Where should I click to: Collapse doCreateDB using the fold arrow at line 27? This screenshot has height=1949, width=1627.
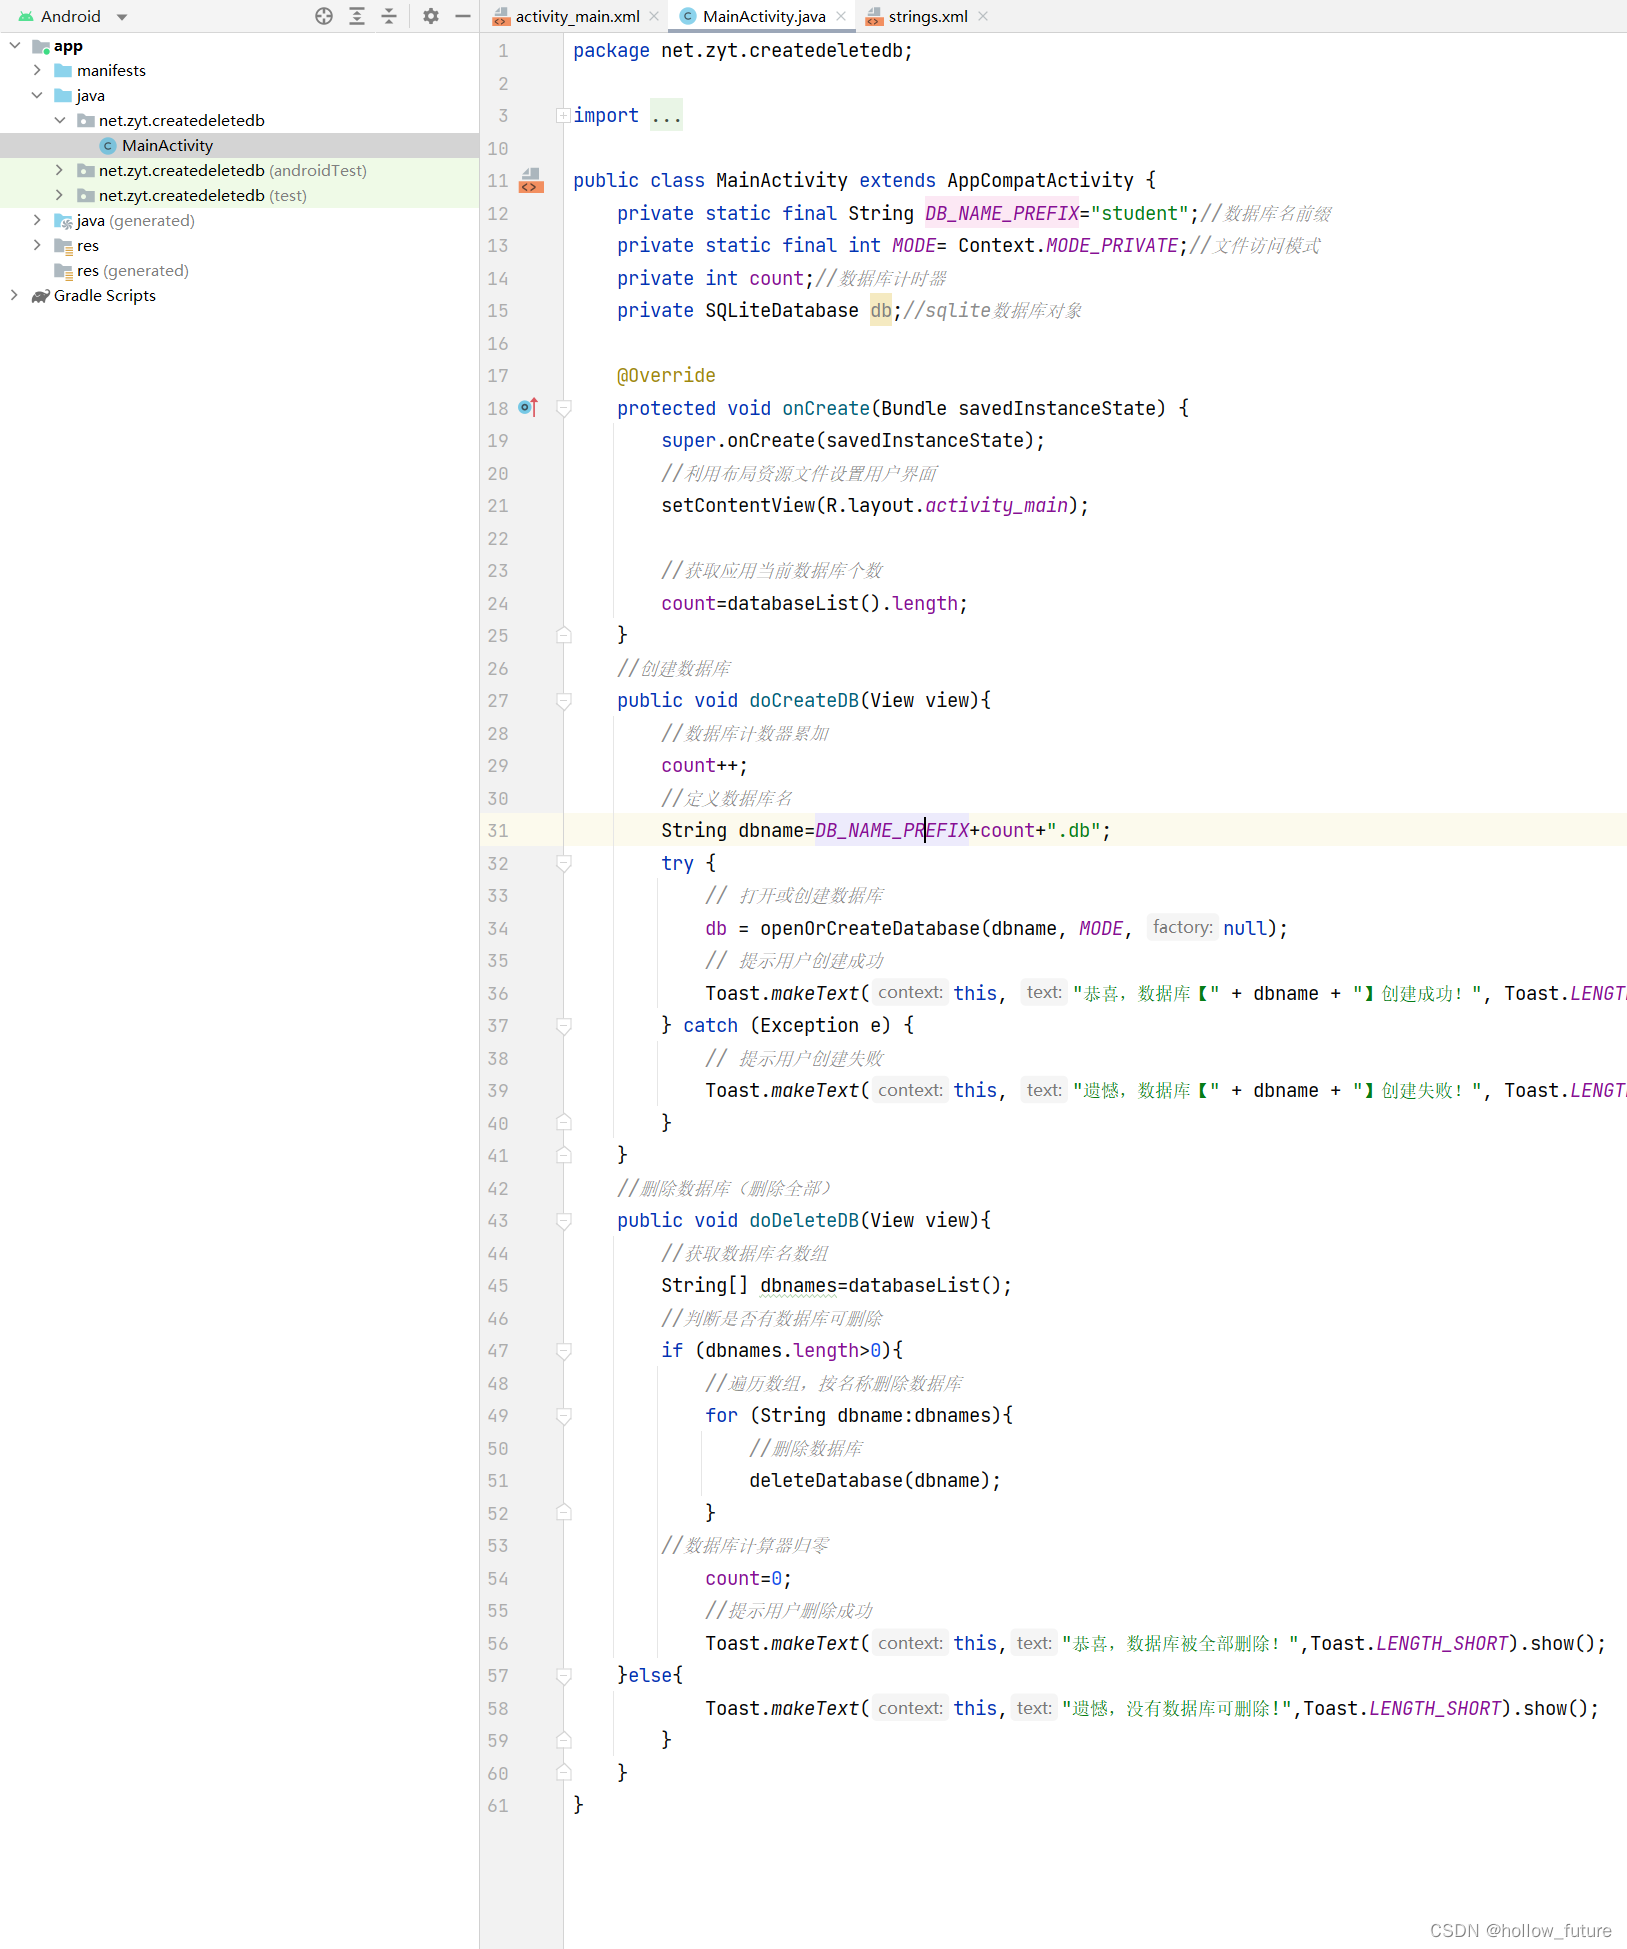(x=564, y=701)
